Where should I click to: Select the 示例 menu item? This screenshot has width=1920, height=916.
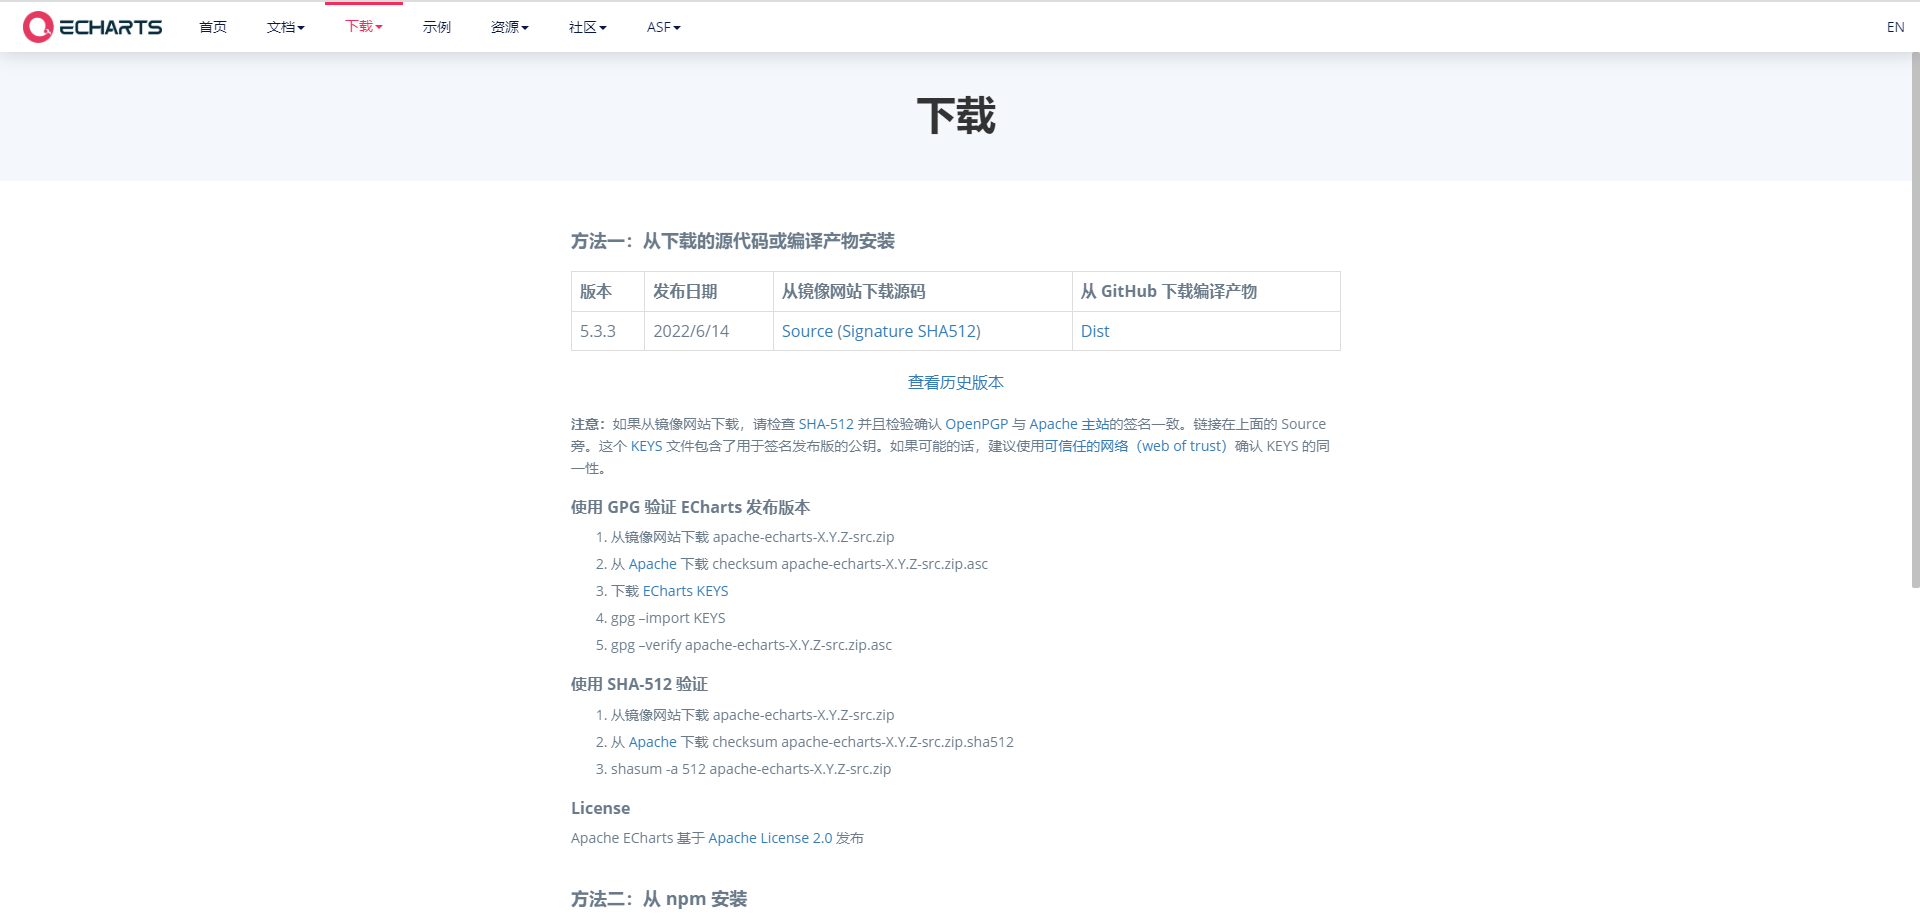pos(436,27)
